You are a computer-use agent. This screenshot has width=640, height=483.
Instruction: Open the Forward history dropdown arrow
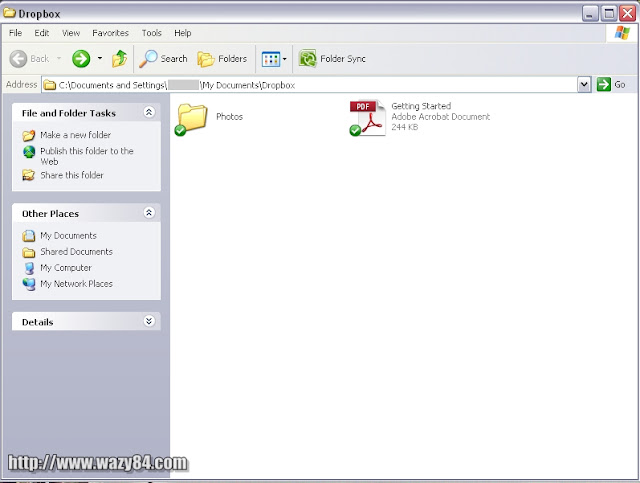pyautogui.click(x=100, y=58)
